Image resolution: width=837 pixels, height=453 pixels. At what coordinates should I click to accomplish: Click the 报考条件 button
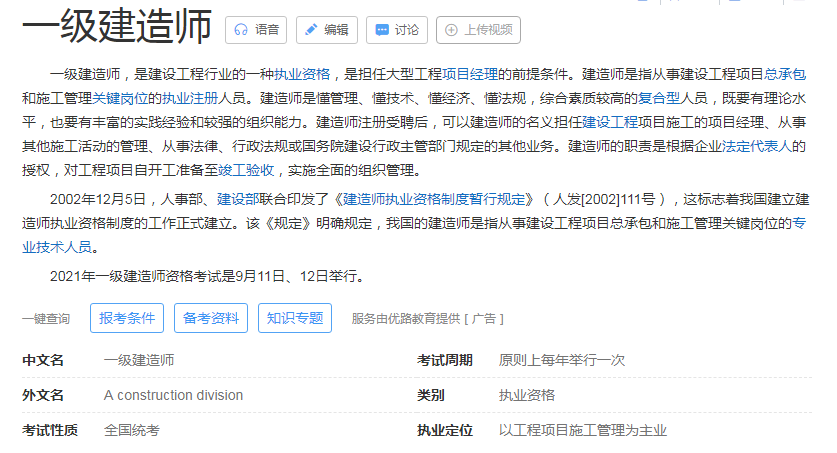click(x=127, y=318)
